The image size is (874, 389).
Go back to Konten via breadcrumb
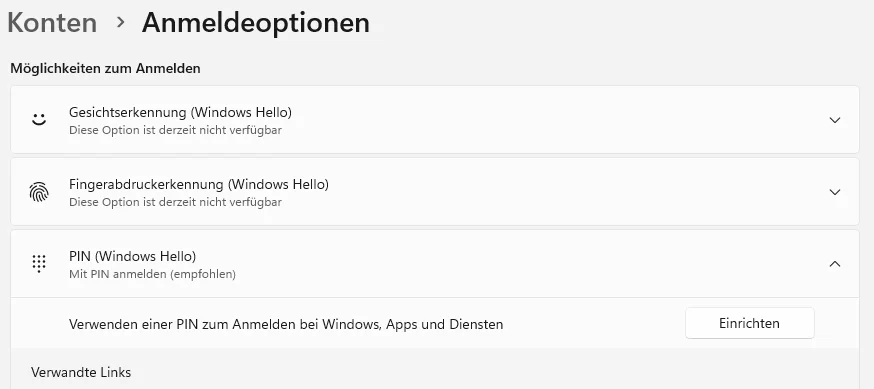(x=52, y=23)
